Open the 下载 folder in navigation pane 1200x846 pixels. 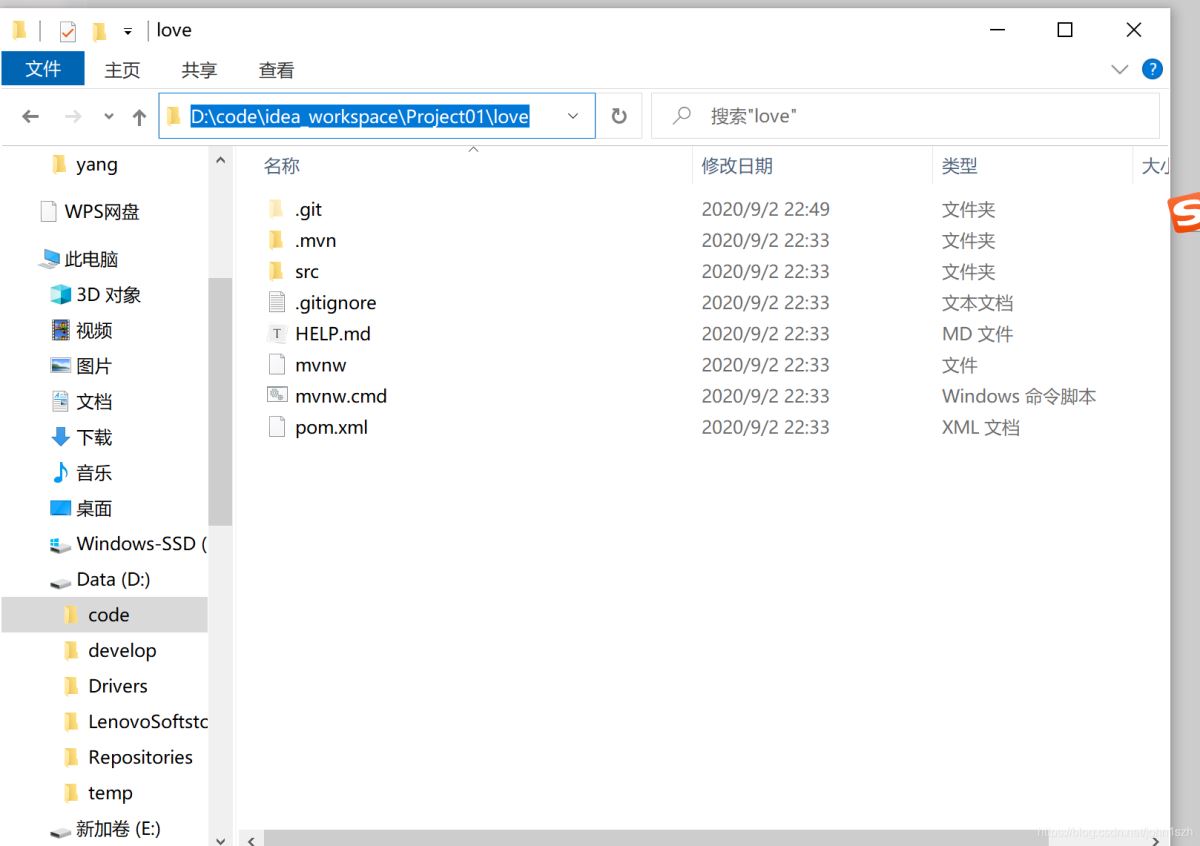[x=93, y=437]
